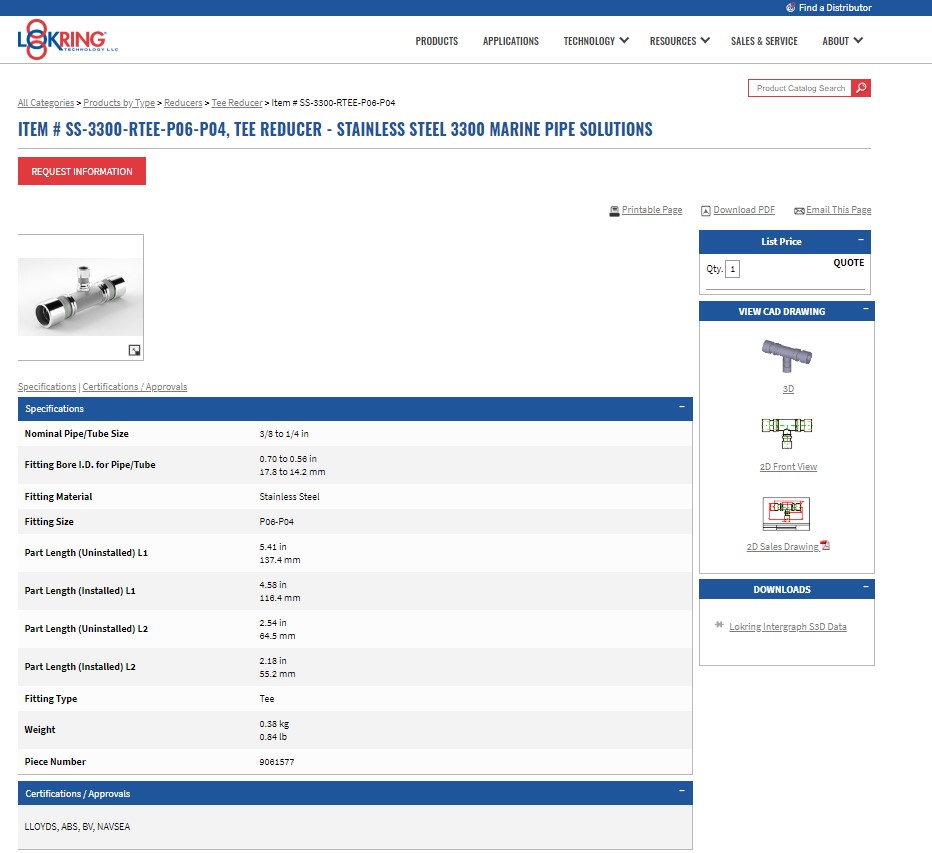Download Lokring Intergraph S3D Data
Viewport: 932px width, 853px height.
pos(788,627)
